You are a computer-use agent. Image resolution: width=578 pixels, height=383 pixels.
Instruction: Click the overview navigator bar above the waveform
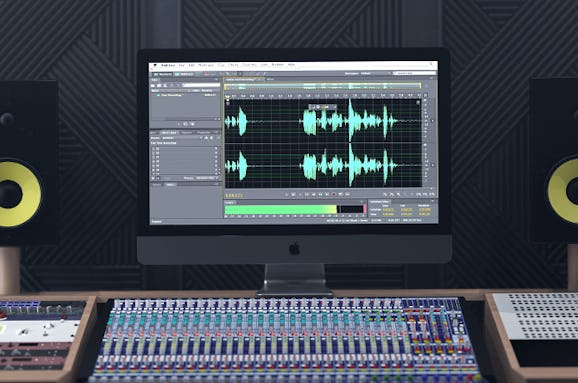pyautogui.click(x=323, y=86)
